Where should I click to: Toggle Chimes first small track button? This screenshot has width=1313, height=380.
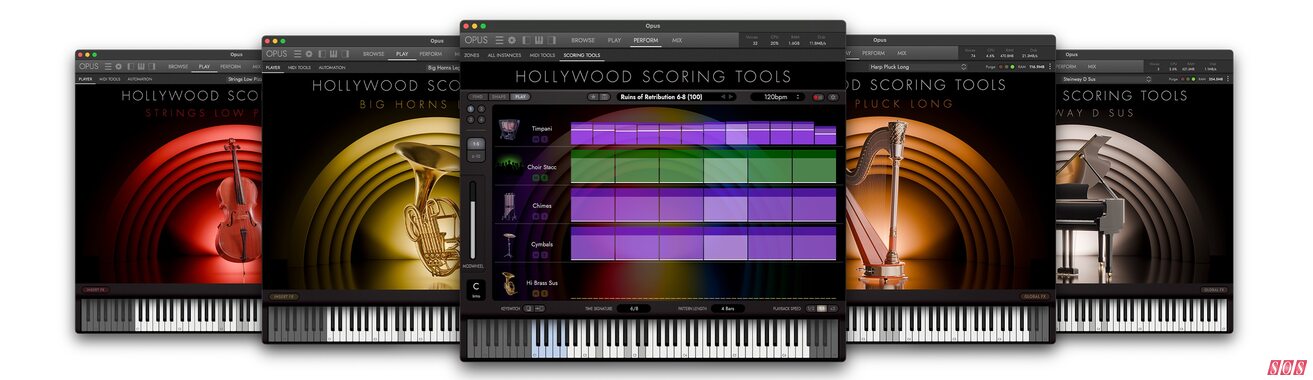pos(536,216)
